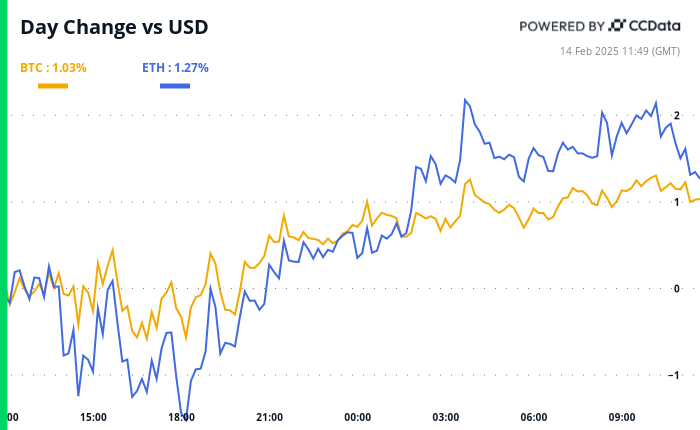Select the 09:00 x-axis label
700x430 pixels.
[621, 416]
